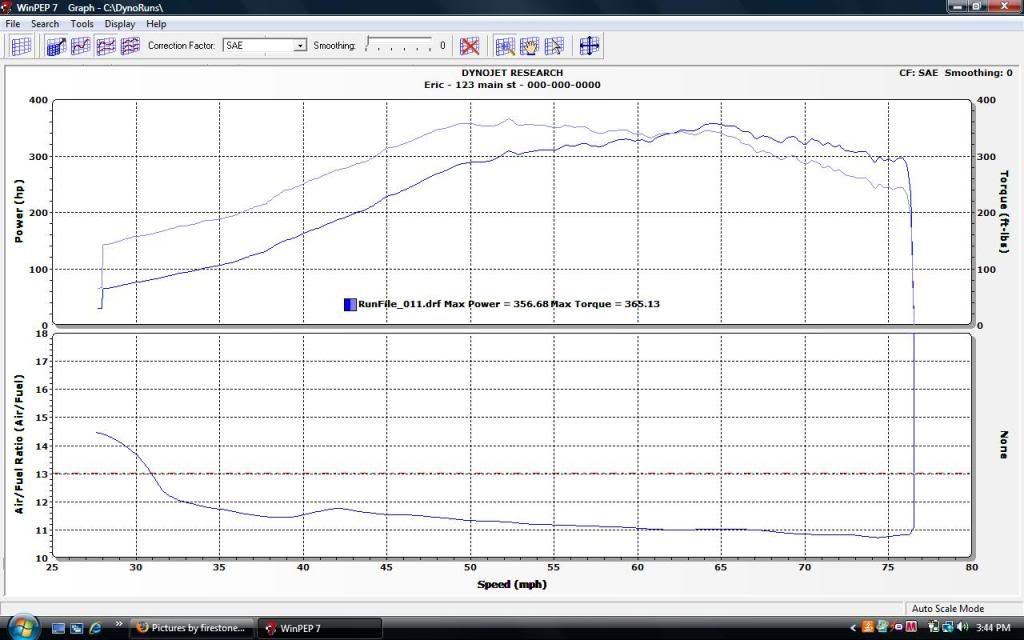Image resolution: width=1024 pixels, height=640 pixels.
Task: Activate the hand pan tool
Action: pos(529,46)
